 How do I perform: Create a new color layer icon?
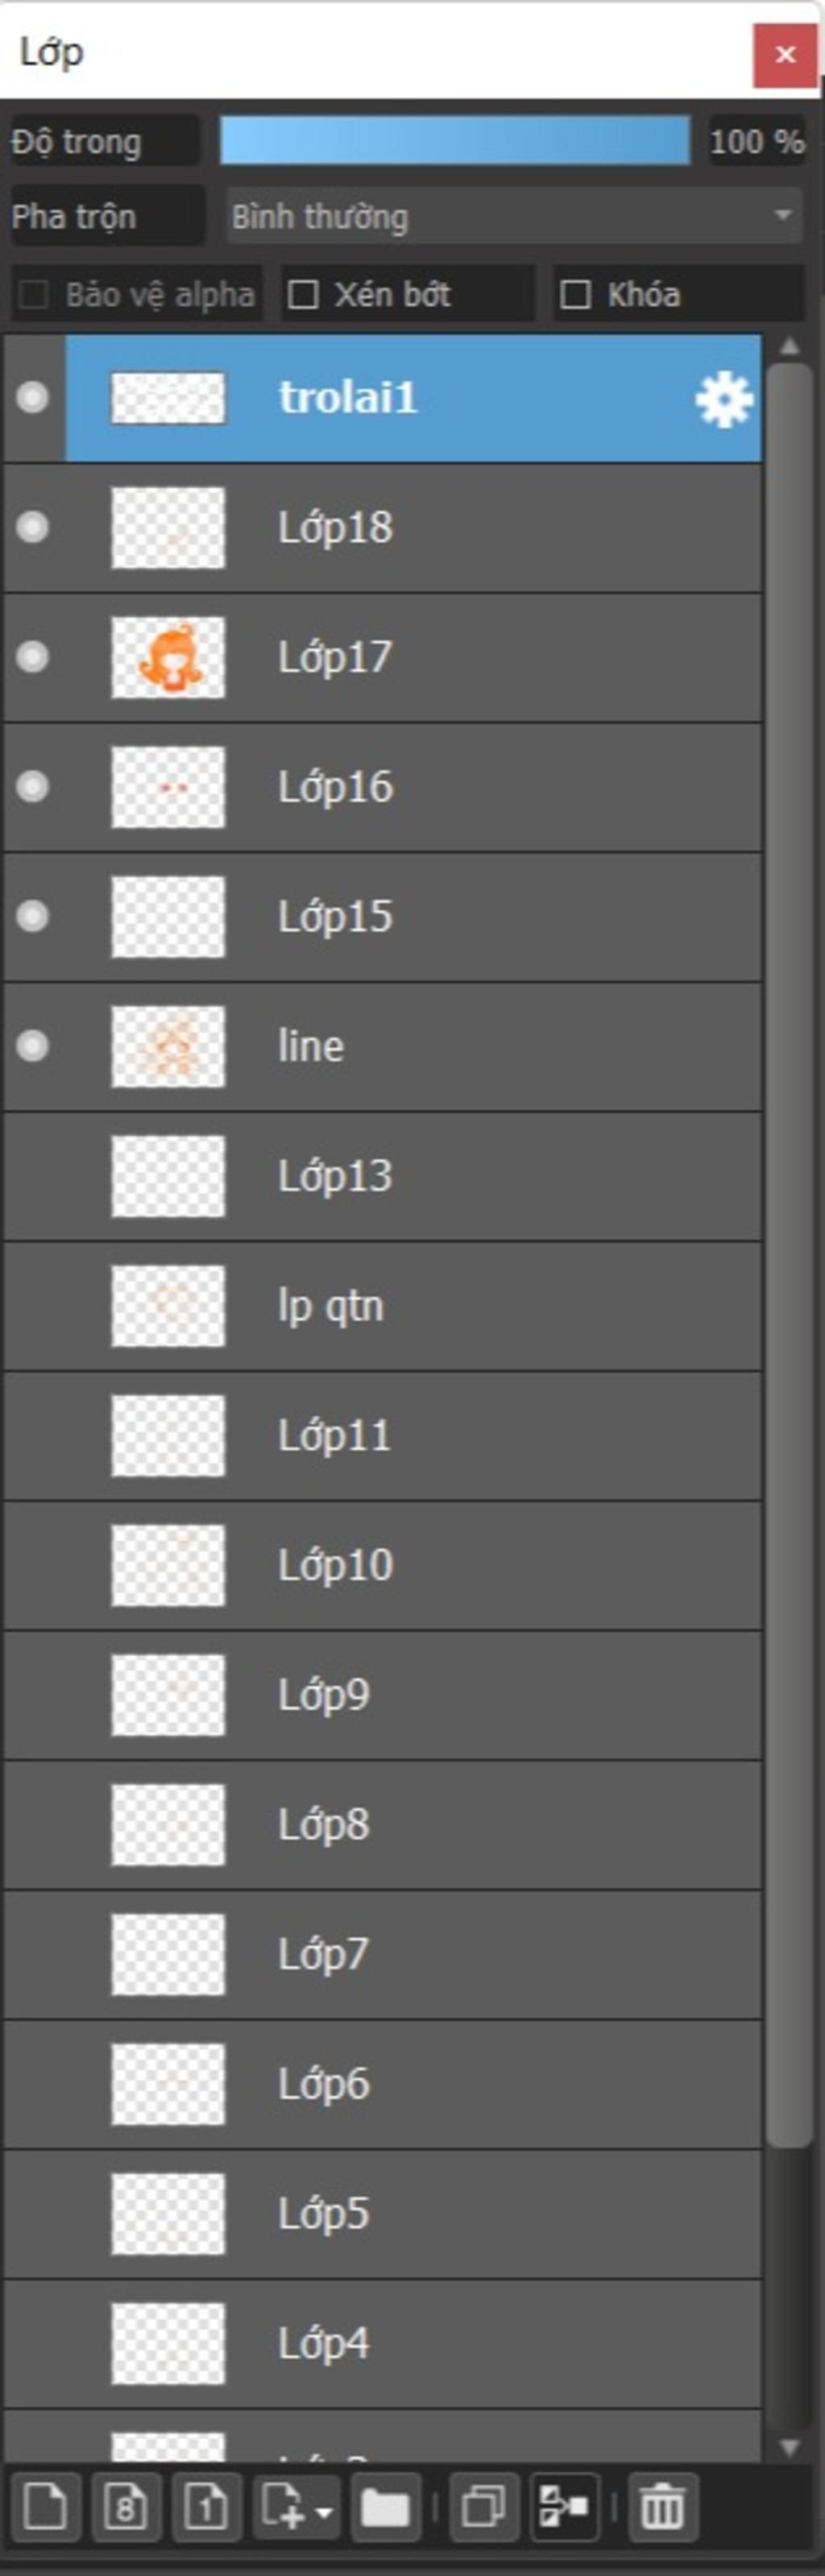pyautogui.click(x=45, y=2508)
